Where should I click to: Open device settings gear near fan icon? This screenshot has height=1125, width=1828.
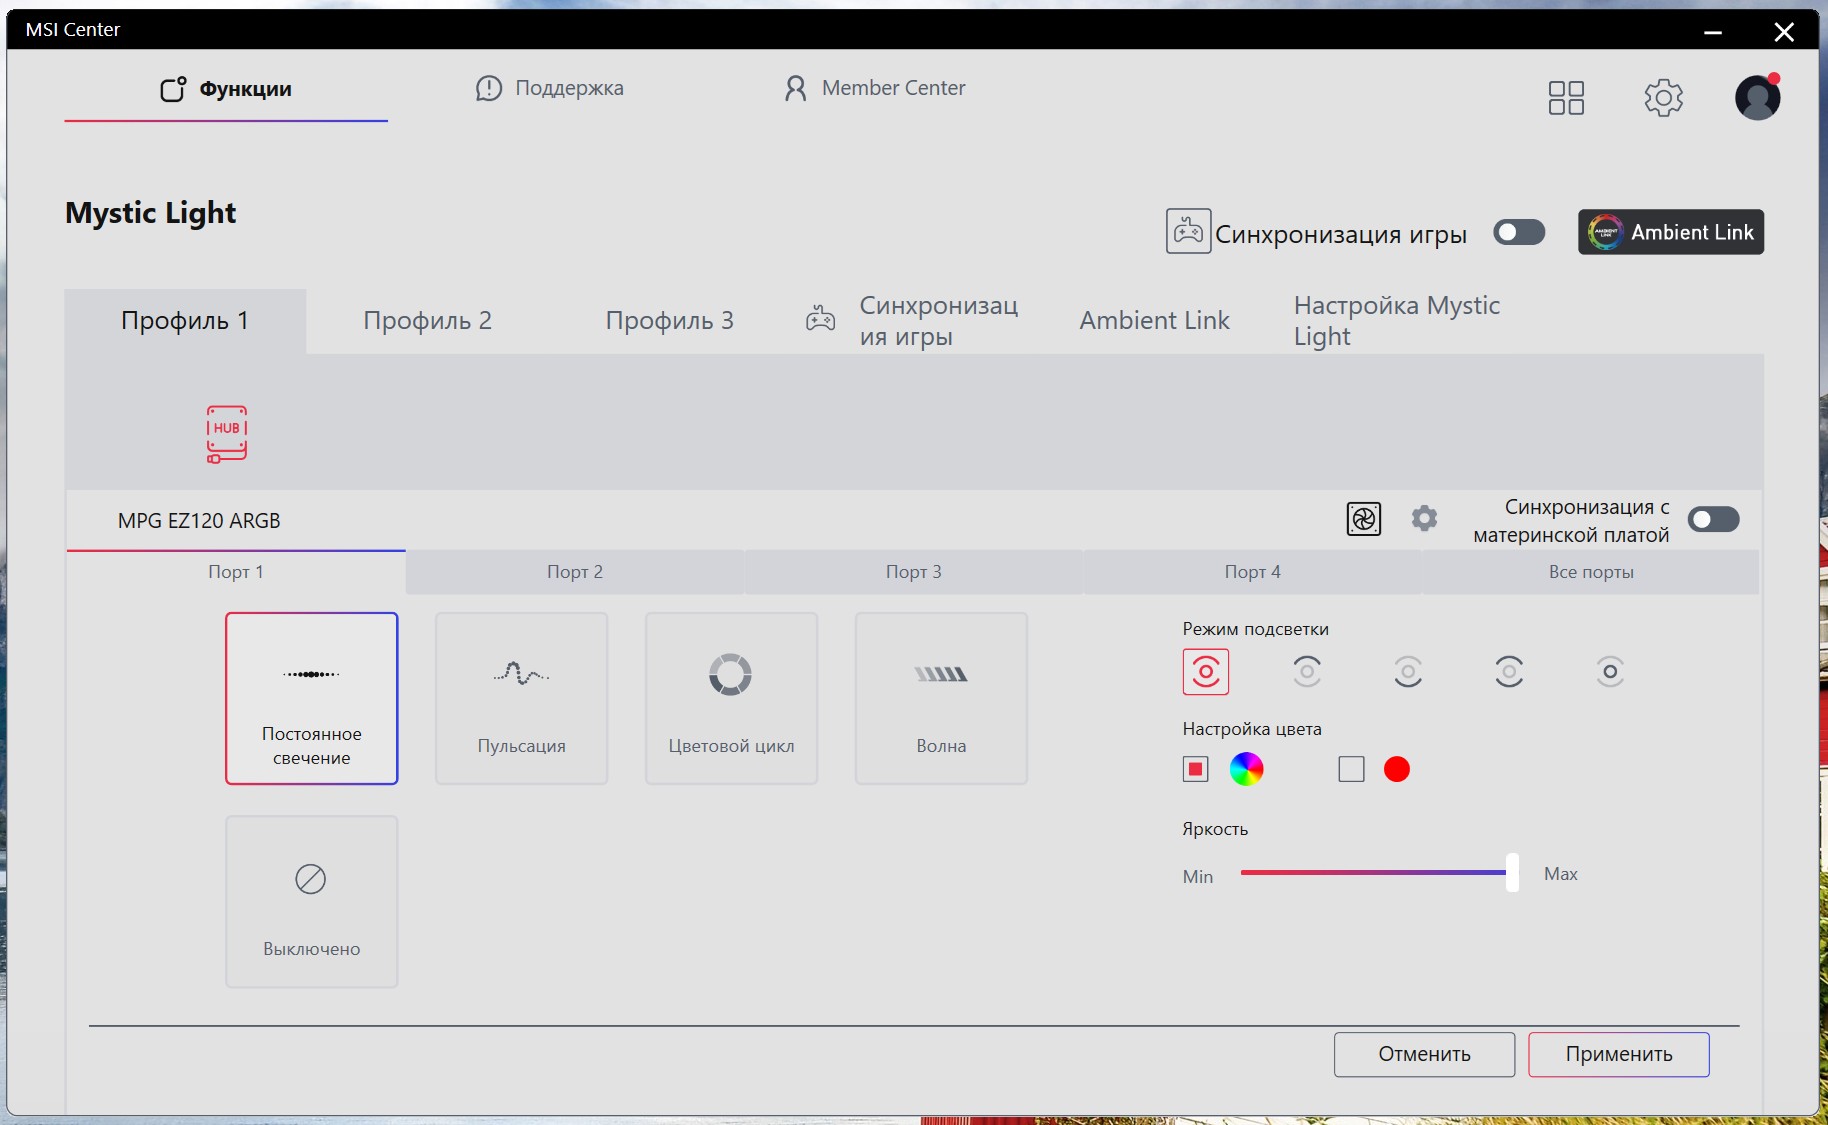point(1424,518)
